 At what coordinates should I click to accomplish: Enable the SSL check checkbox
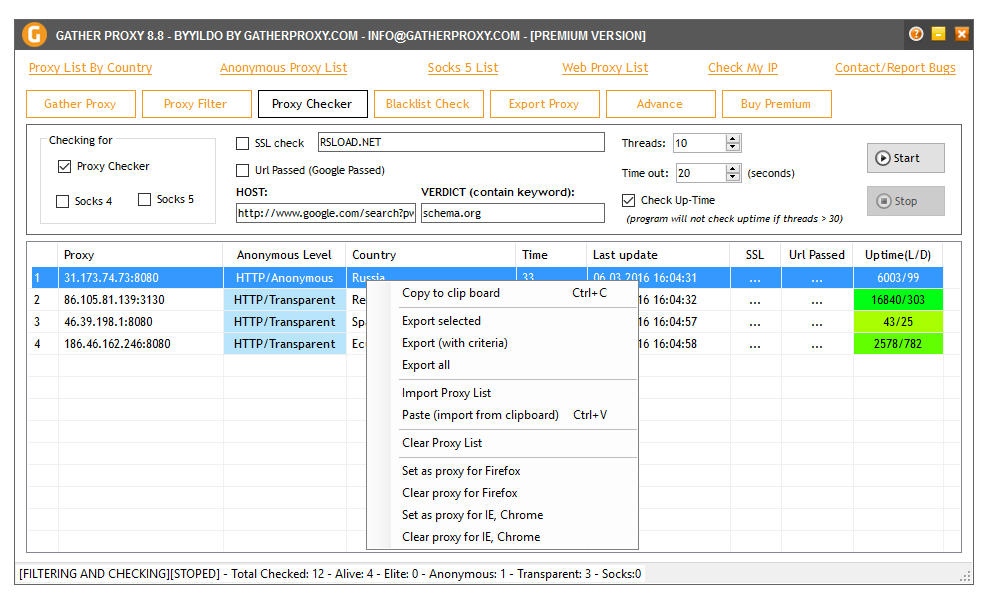point(242,144)
